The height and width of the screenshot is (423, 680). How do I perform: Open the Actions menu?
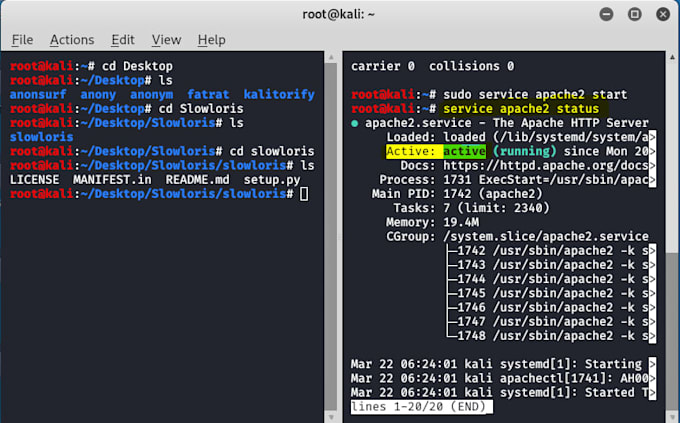72,40
